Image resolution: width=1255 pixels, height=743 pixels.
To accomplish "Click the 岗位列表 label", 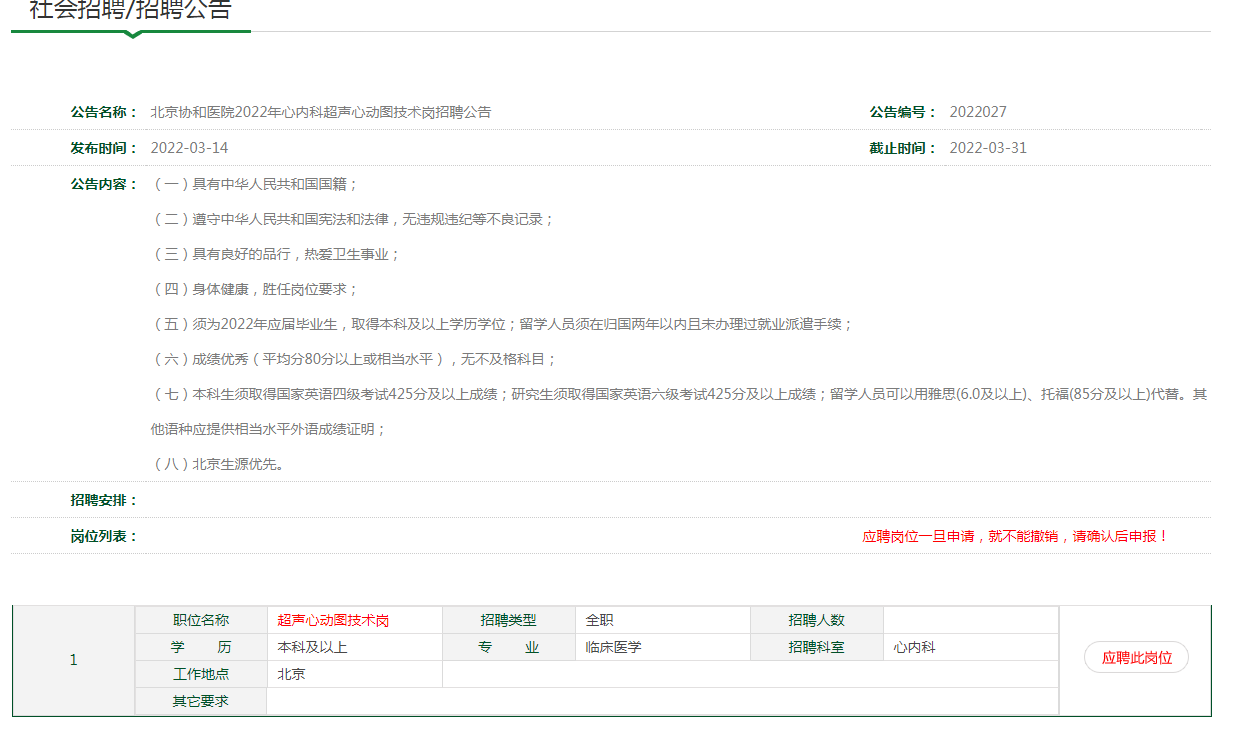I will click(104, 536).
